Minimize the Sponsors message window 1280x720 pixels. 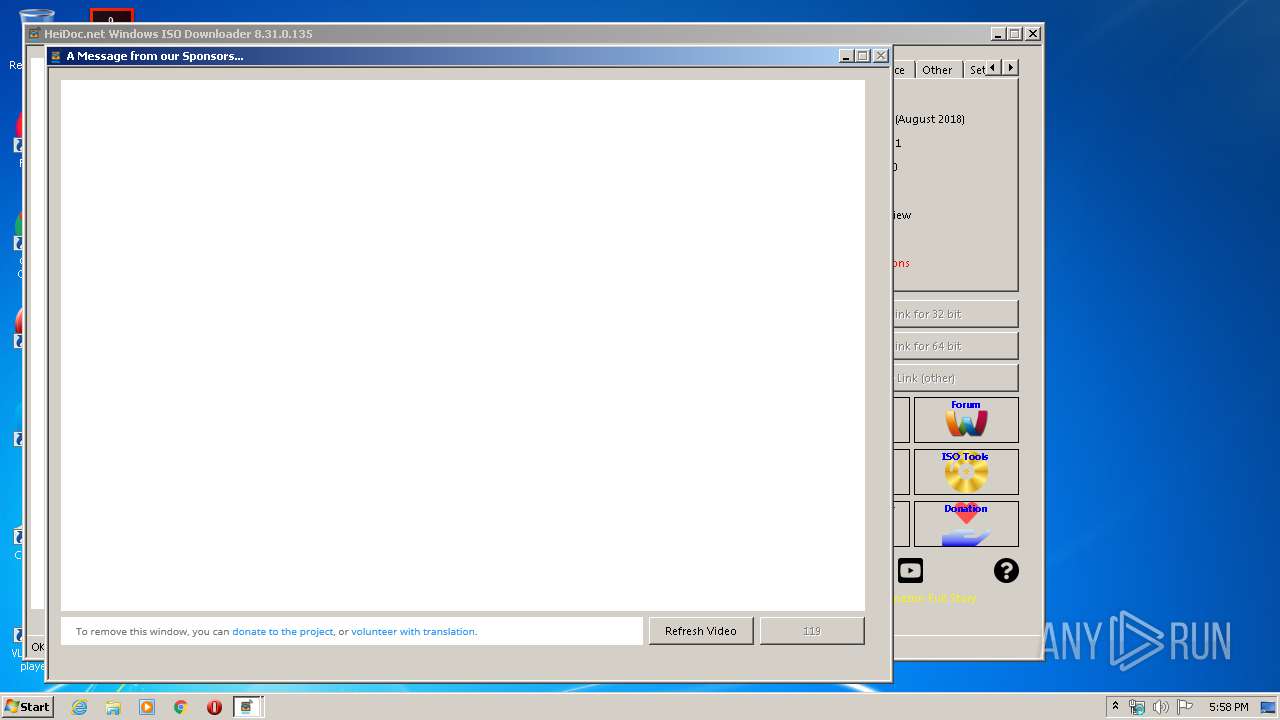[847, 56]
